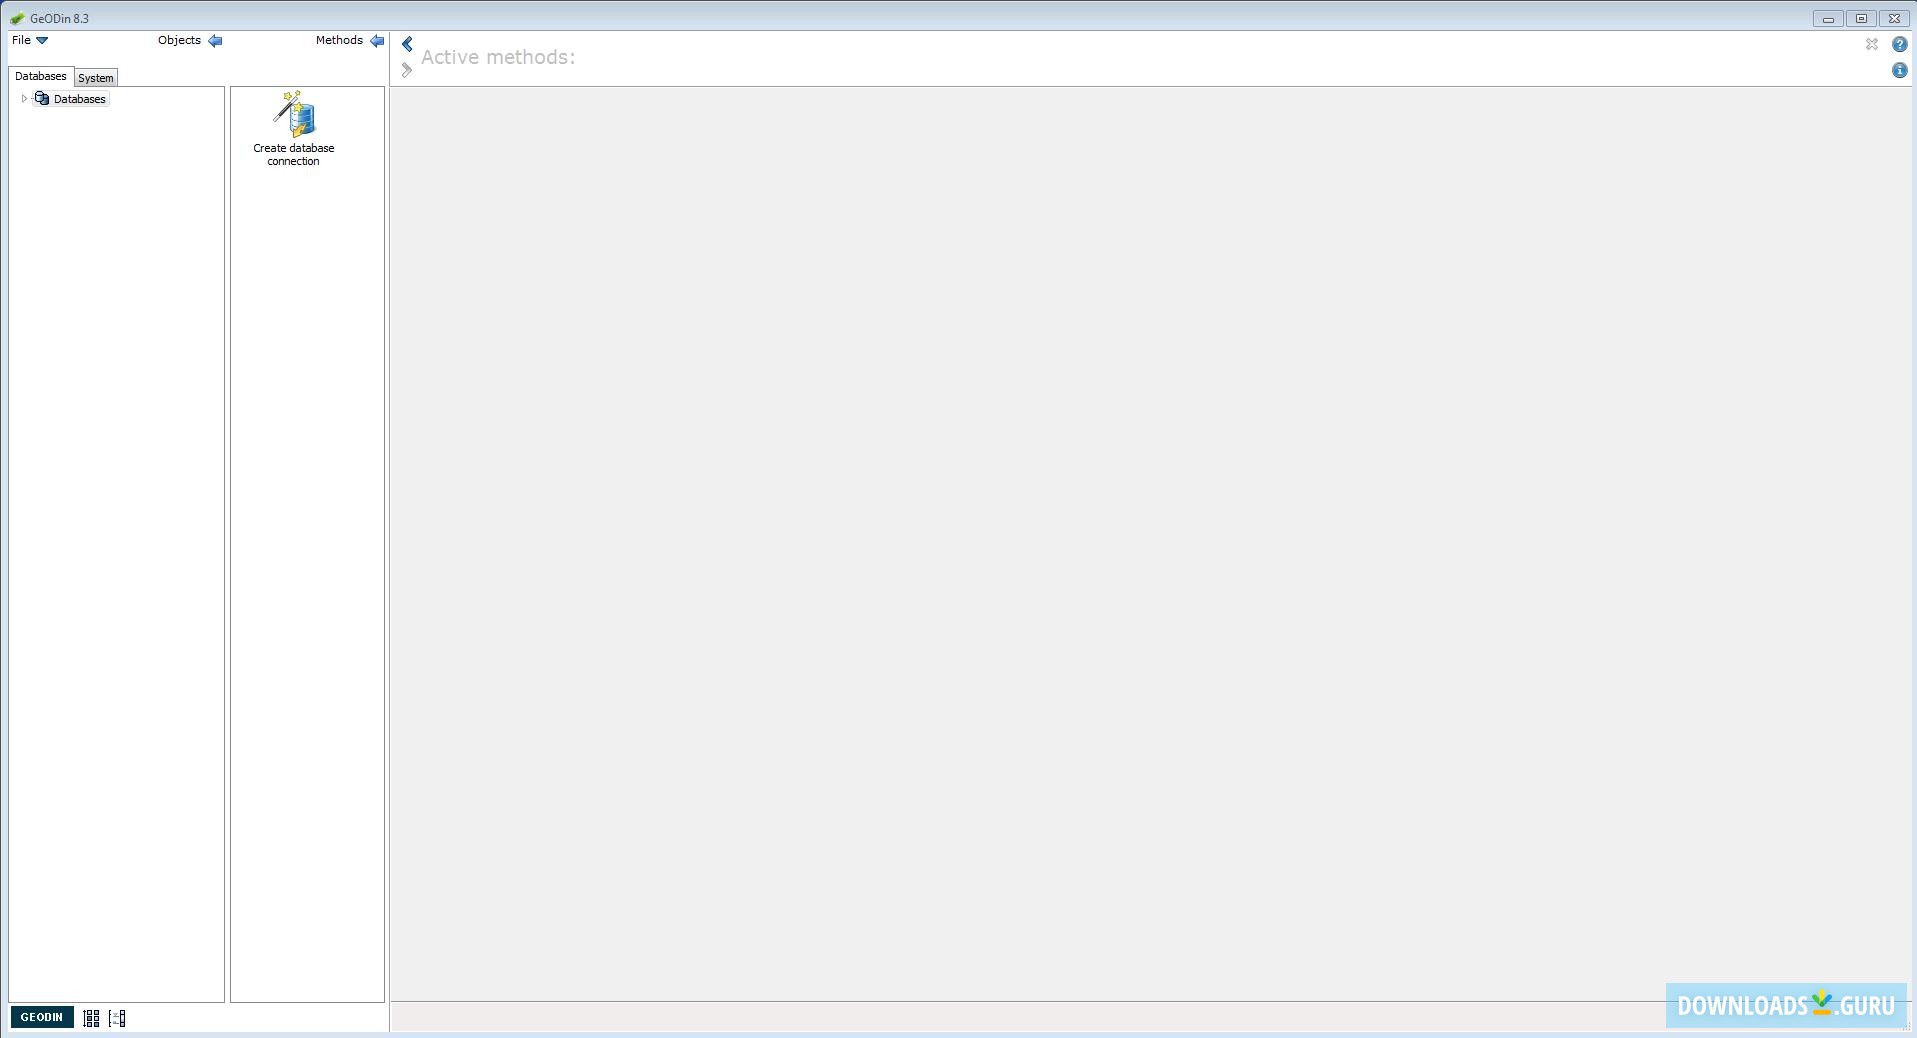Click the GeODin app icon in title bar
The height and width of the screenshot is (1038, 1917).
(17, 18)
